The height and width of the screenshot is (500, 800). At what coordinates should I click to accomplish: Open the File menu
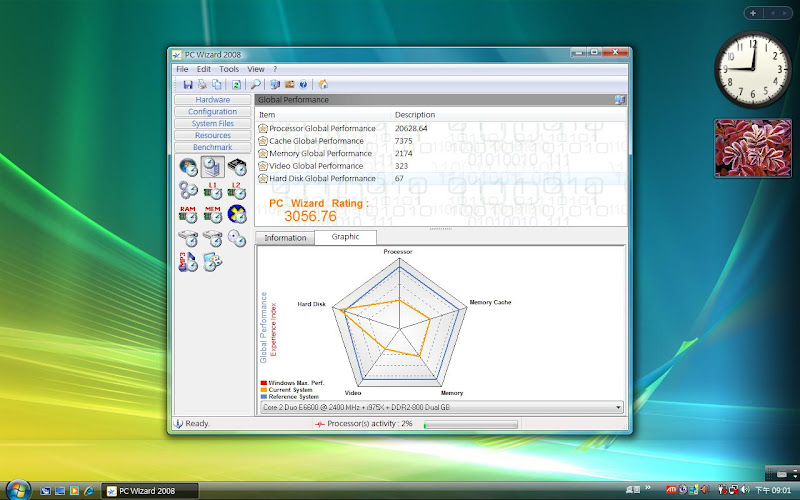[x=182, y=69]
